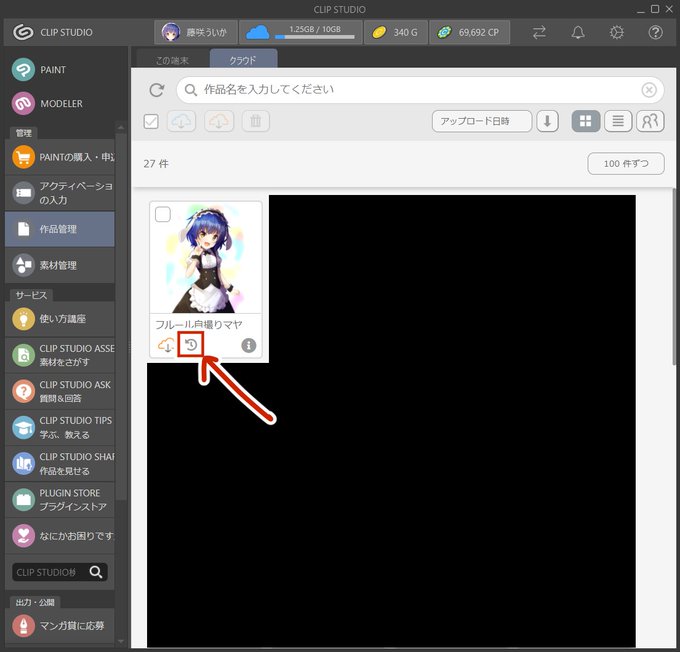Screen dimensions: 680x652
Task: Toggle the select-all checkbox
Action: 151,121
